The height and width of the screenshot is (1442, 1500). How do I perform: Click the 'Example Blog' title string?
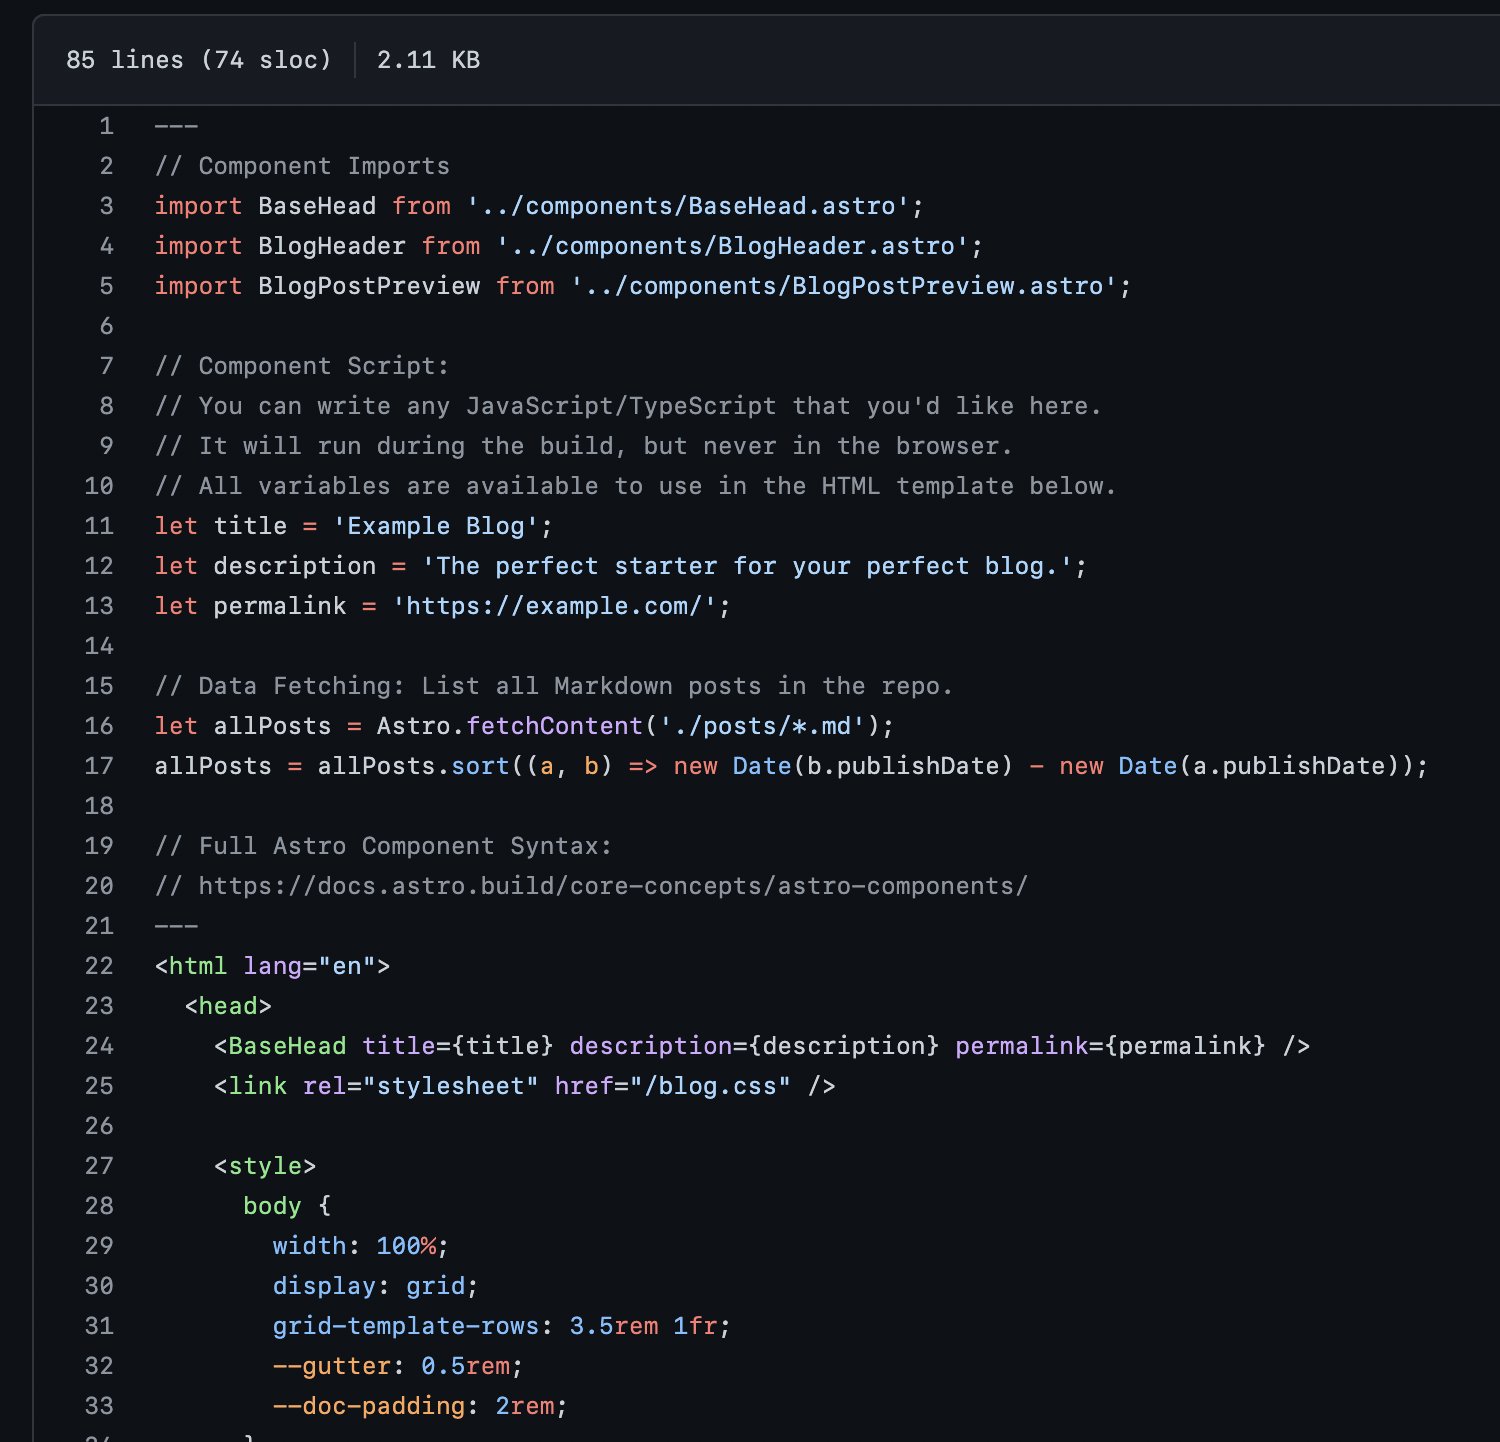click(437, 526)
